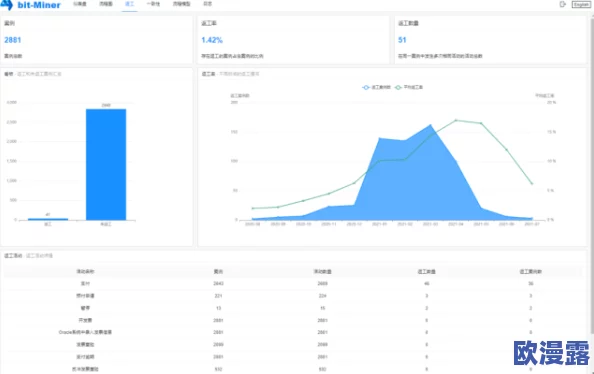Image resolution: width=594 pixels, height=374 pixels.
Task: Open the 日志 tab in top navigation
Action: tap(207, 4)
